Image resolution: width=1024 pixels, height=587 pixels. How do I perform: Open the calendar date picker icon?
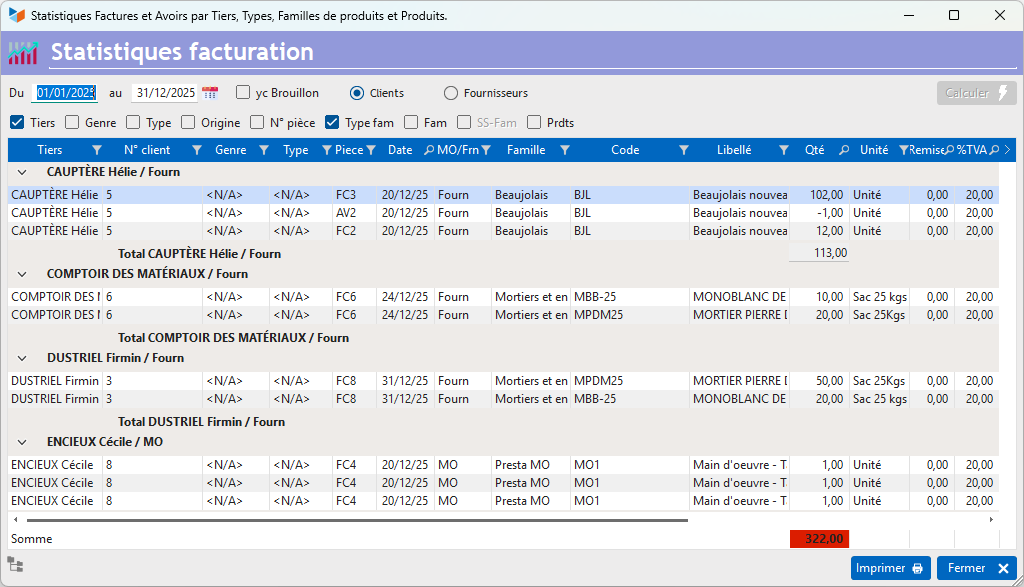(210, 93)
